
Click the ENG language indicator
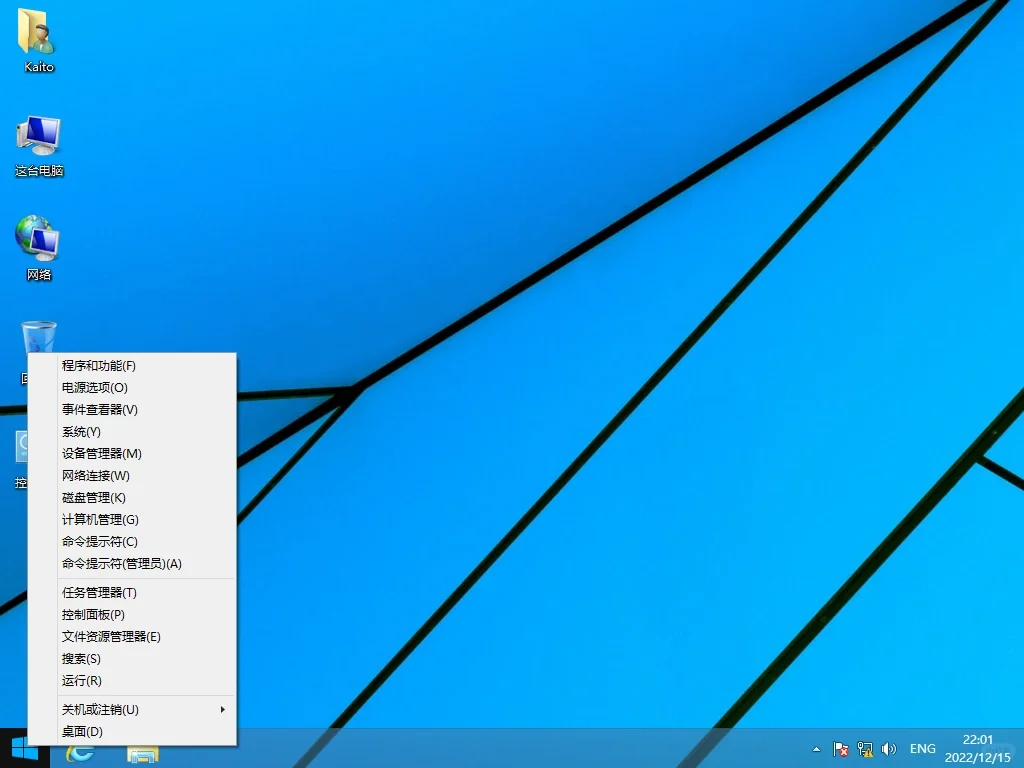(922, 748)
